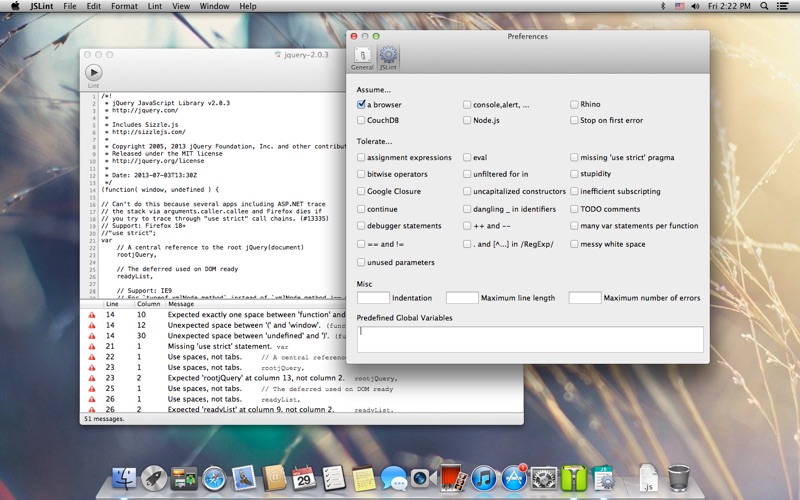Click Maximum number of errors field
The image size is (800, 500).
585,297
